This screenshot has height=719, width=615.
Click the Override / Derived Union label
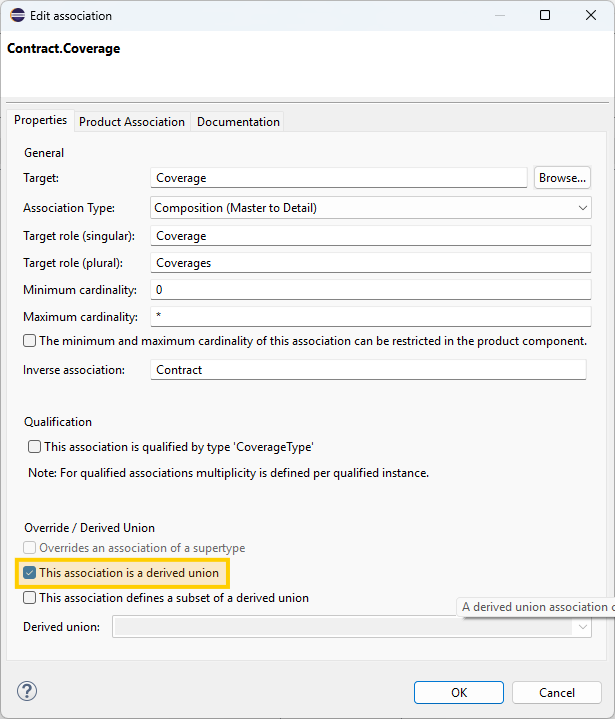[x=89, y=528]
